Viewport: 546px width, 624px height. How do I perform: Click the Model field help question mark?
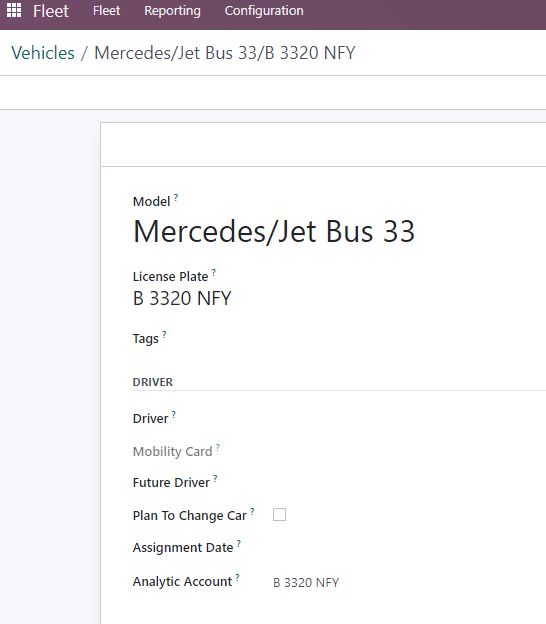pyautogui.click(x=176, y=197)
